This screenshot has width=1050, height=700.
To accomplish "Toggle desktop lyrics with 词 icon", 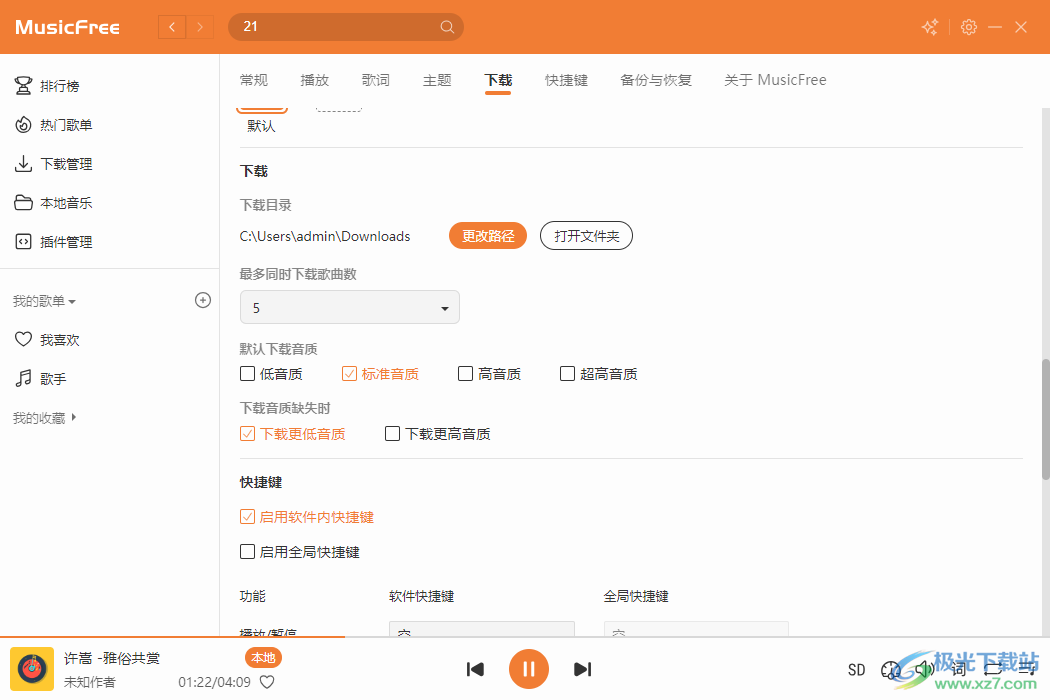I will coord(959,669).
